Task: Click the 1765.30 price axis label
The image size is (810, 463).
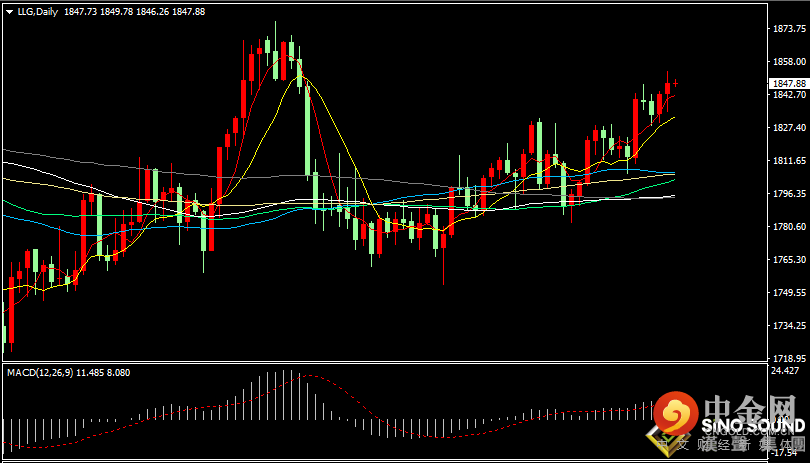Action: (x=791, y=259)
